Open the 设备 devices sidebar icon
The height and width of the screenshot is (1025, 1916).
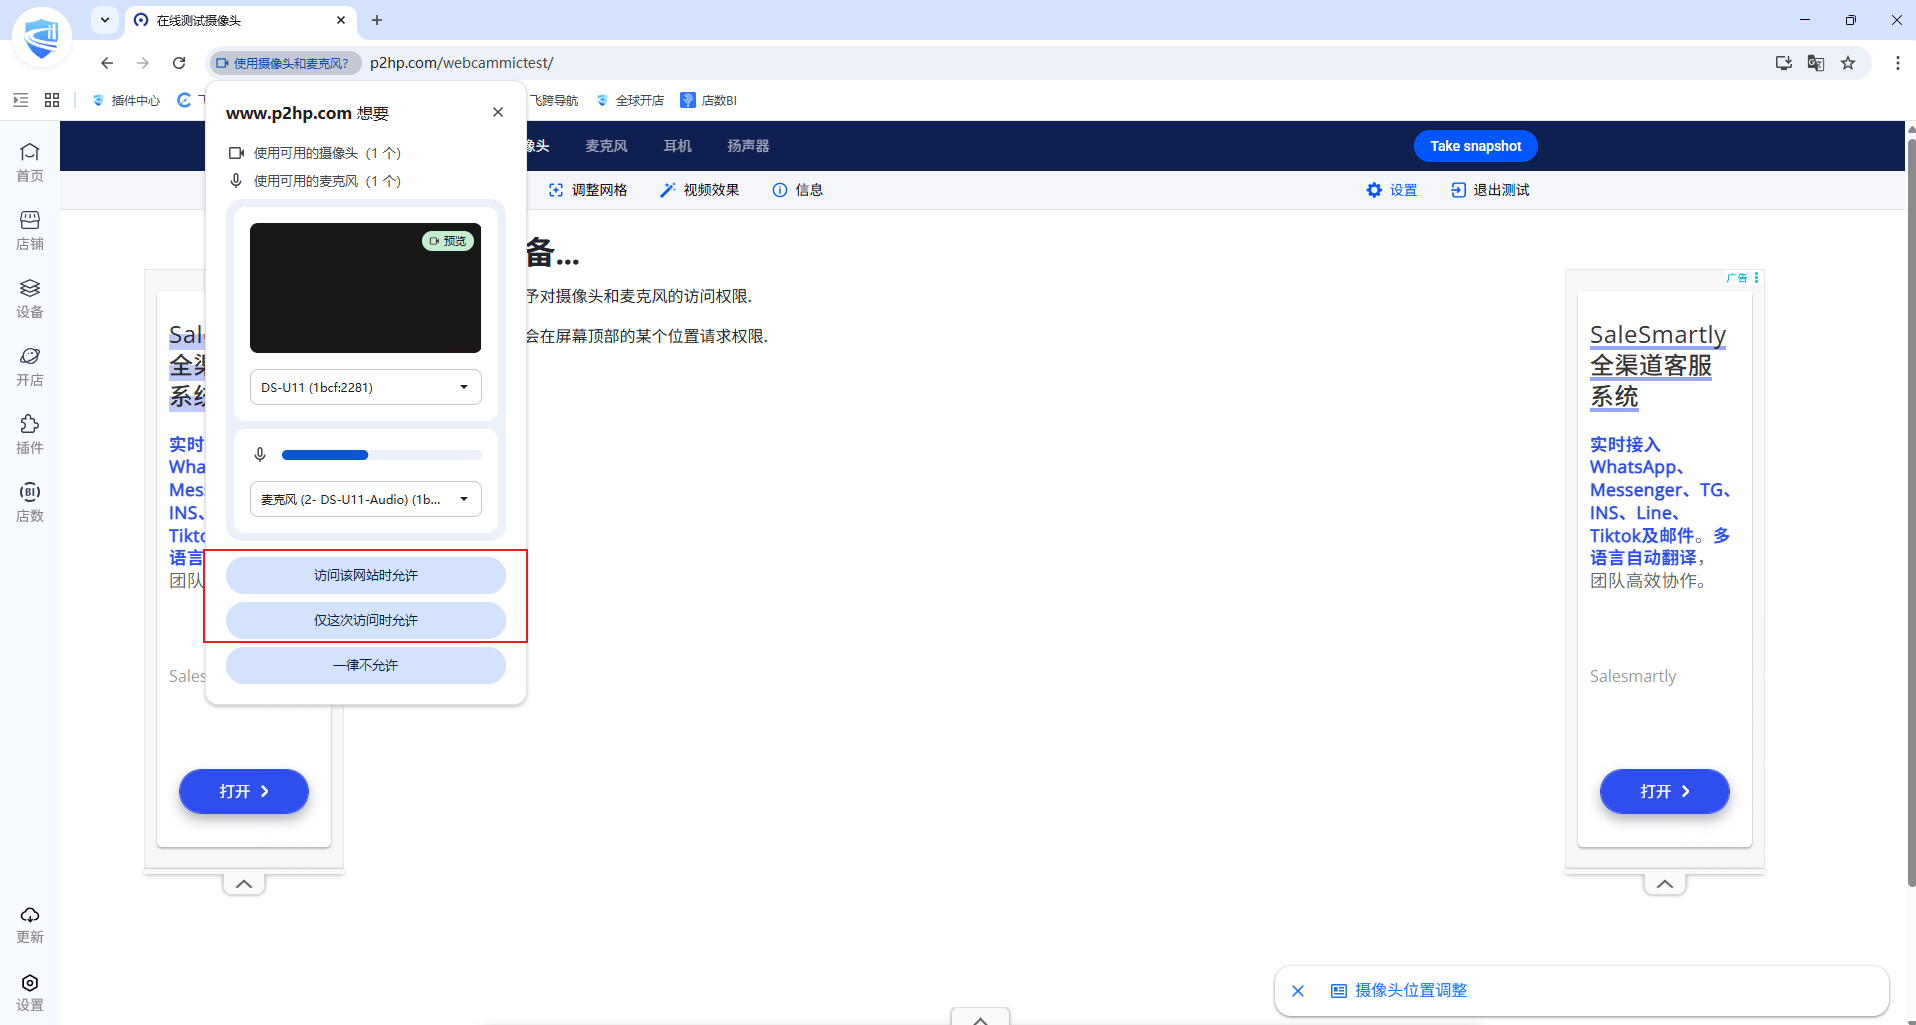(x=30, y=298)
